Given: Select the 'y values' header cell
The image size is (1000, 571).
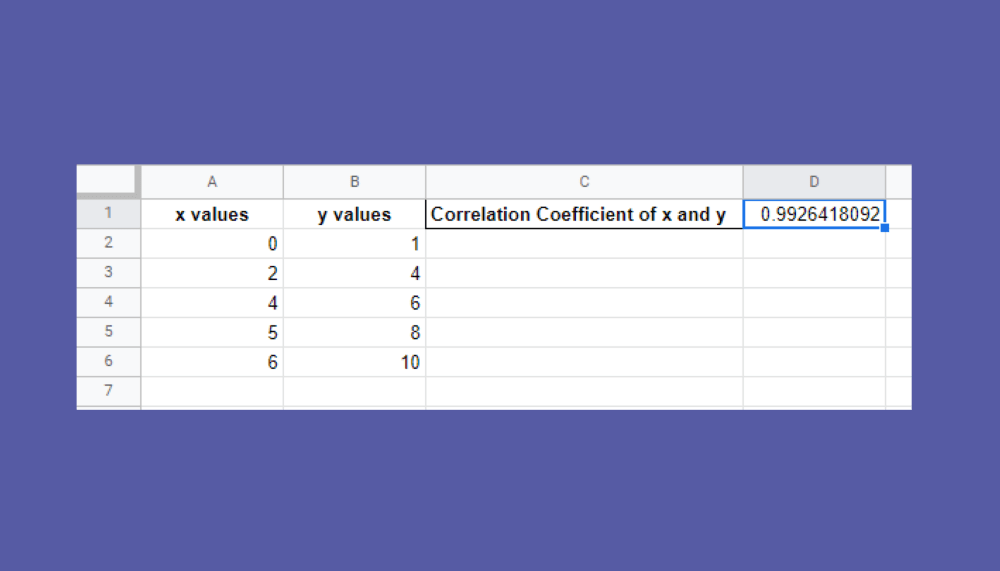Looking at the screenshot, I should 354,214.
